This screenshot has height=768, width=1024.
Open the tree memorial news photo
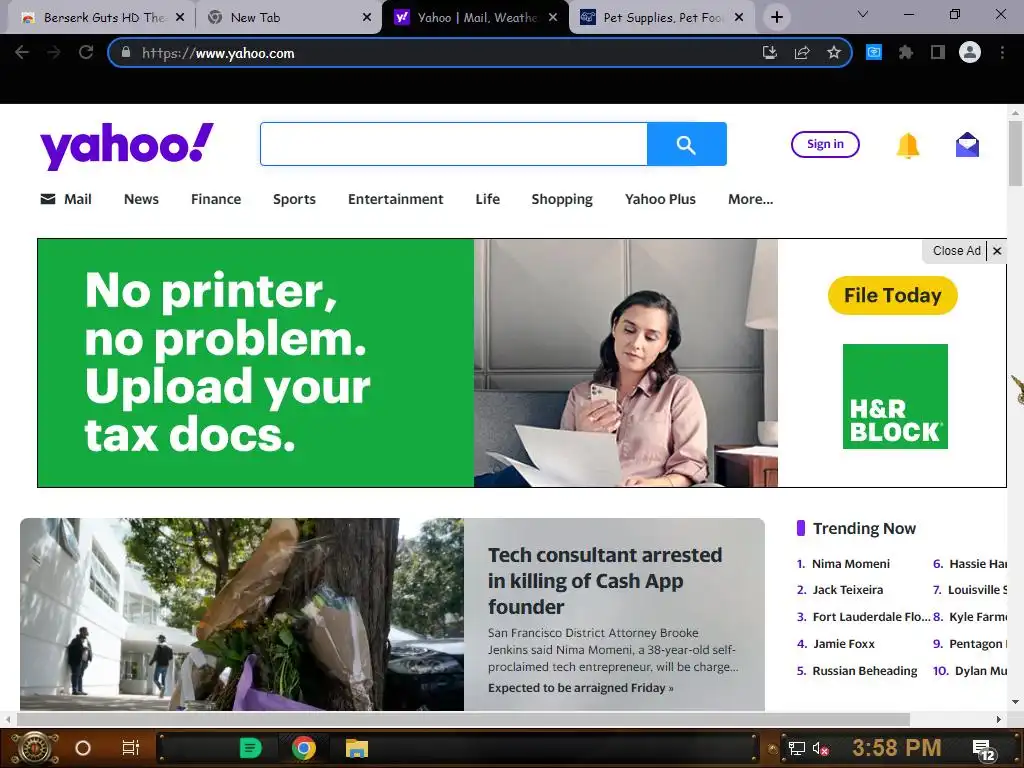242,615
